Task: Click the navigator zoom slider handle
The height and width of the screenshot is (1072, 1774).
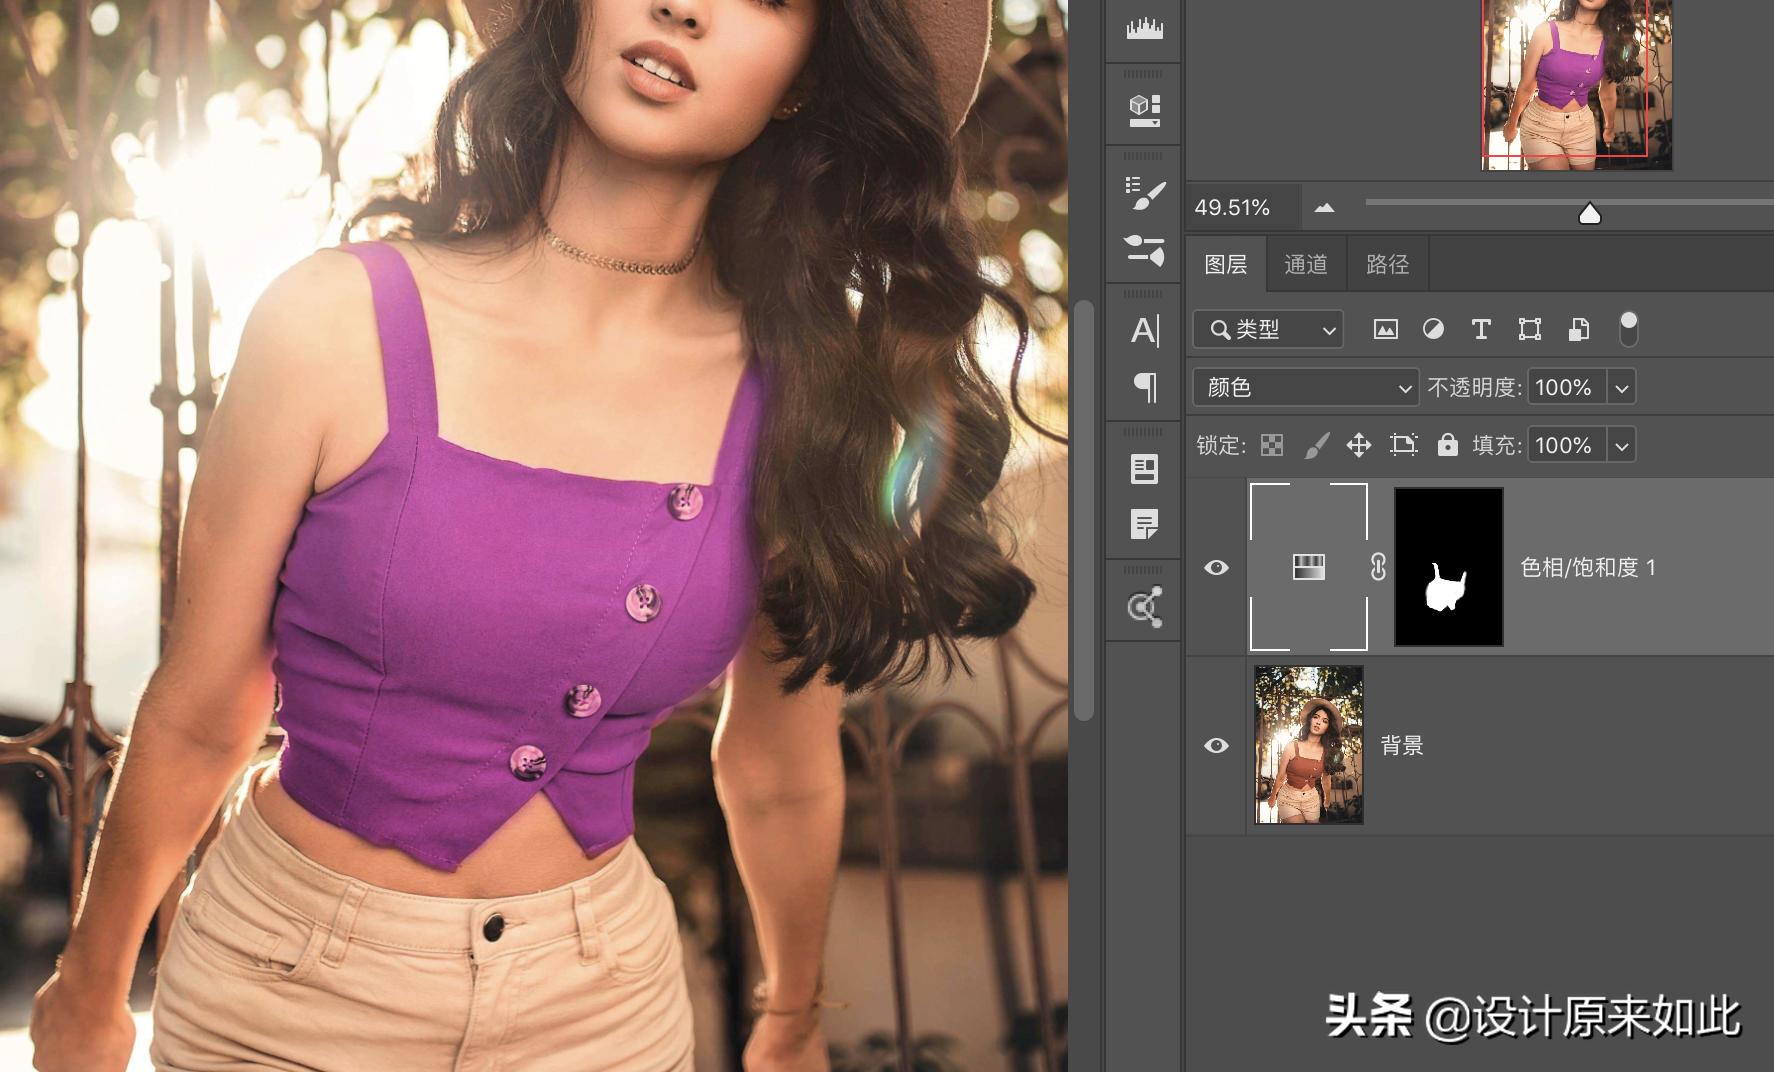Action: [1589, 213]
